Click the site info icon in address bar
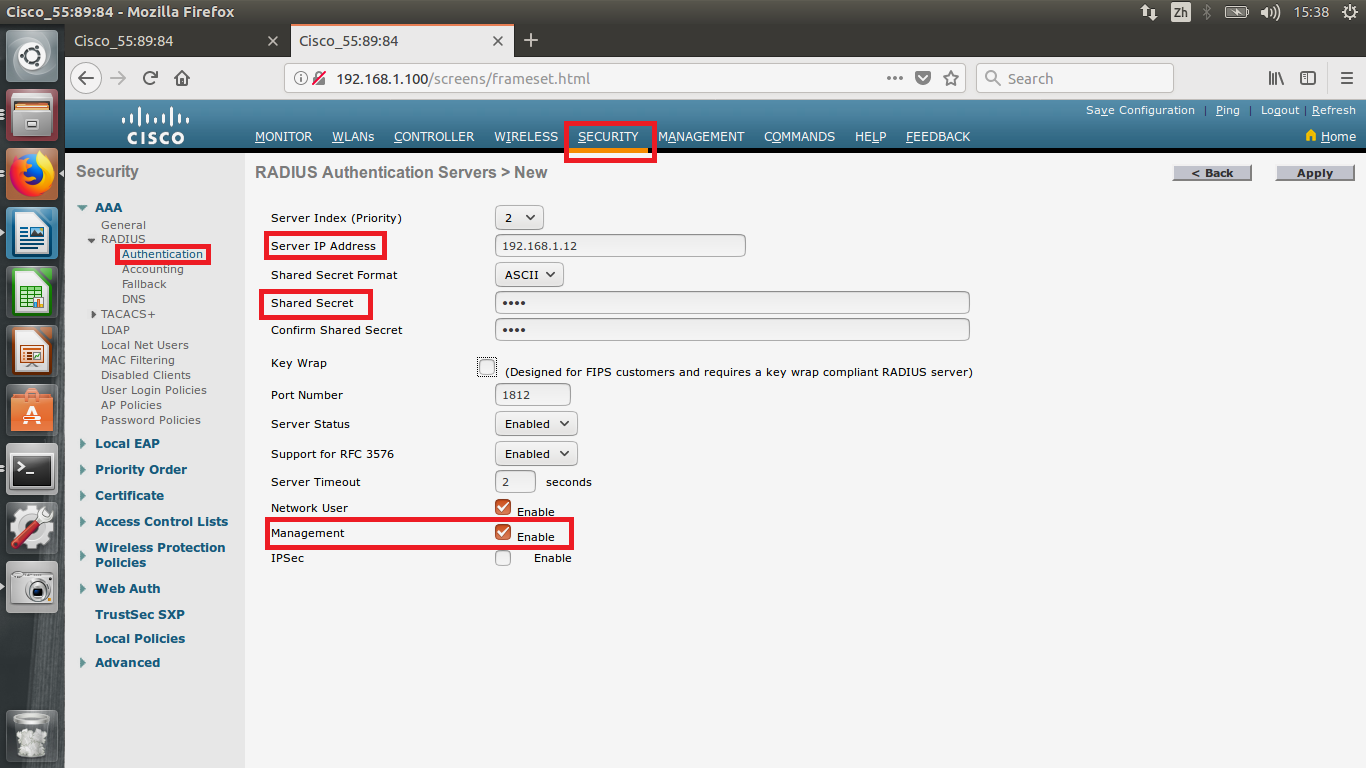Screen dimensions: 1366x768 pos(301,78)
